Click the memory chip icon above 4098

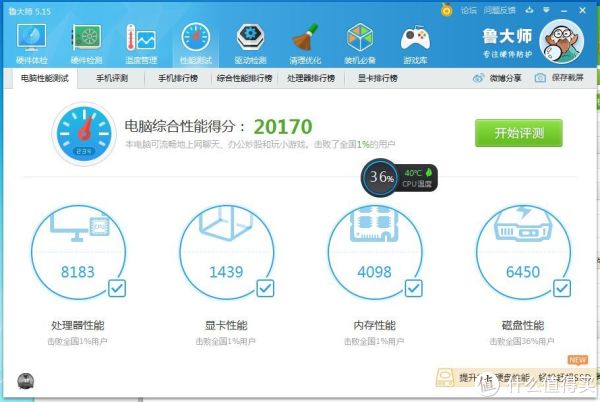point(375,224)
